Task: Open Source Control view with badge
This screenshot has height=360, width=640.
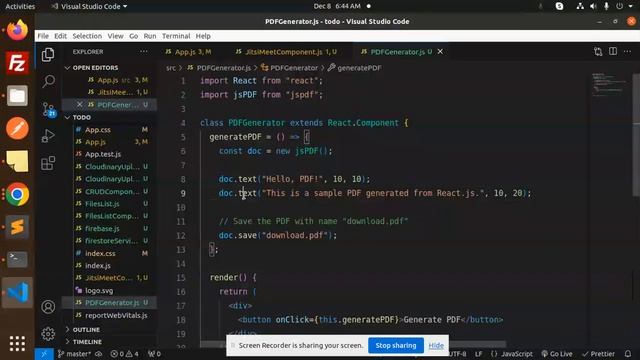Action: pyautogui.click(x=49, y=109)
